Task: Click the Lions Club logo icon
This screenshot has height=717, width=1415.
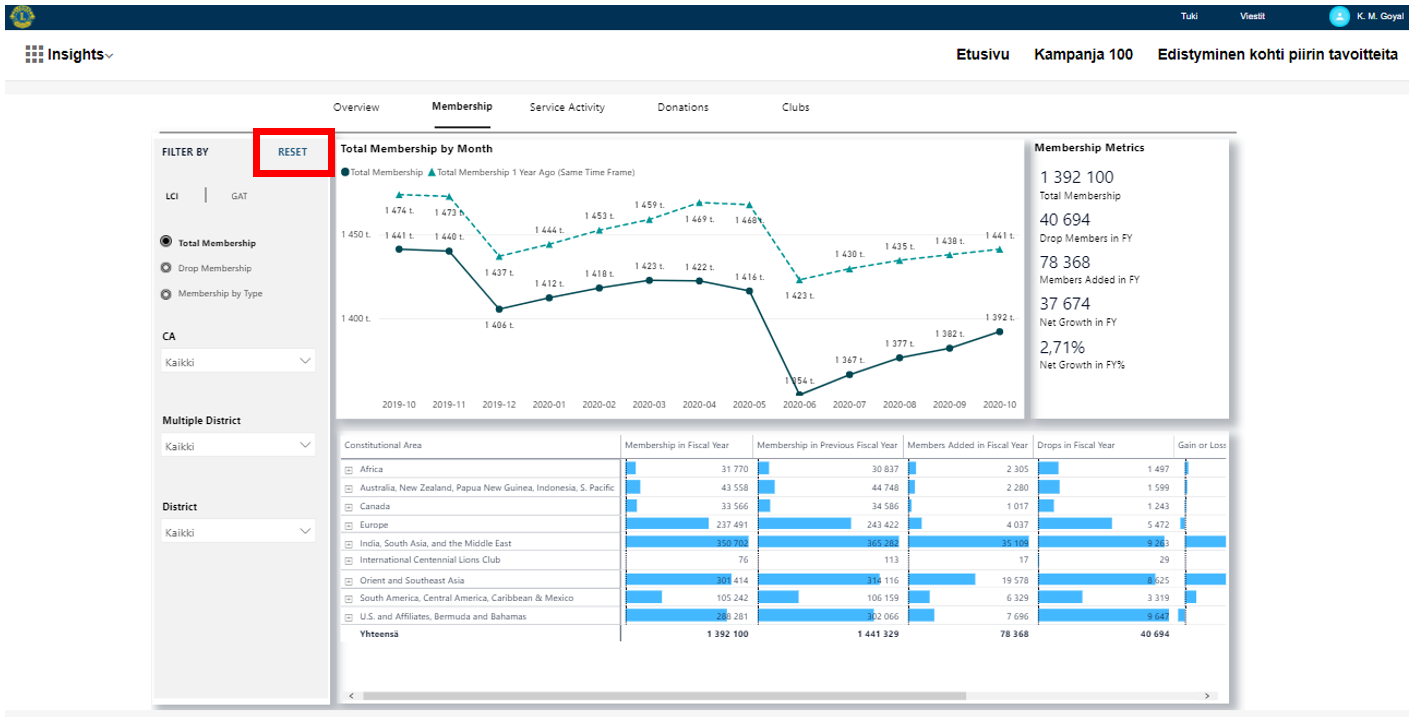Action: pos(21,15)
